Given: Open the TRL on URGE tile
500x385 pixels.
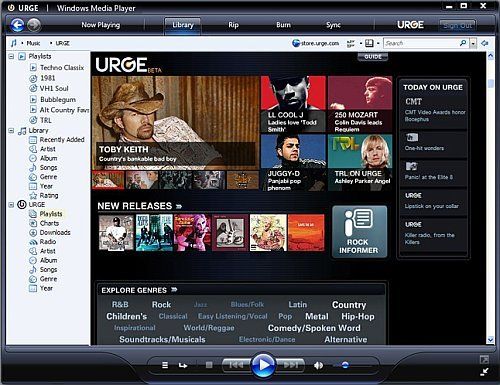Looking at the screenshot, I should 360,163.
